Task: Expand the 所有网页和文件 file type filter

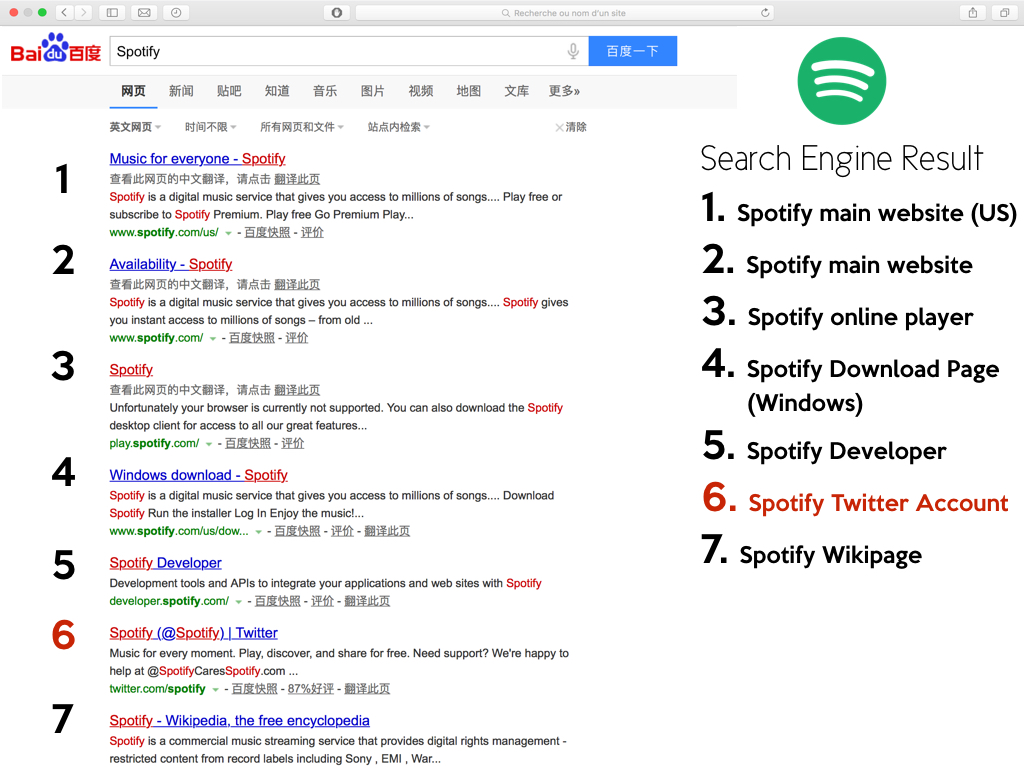Action: (x=299, y=127)
